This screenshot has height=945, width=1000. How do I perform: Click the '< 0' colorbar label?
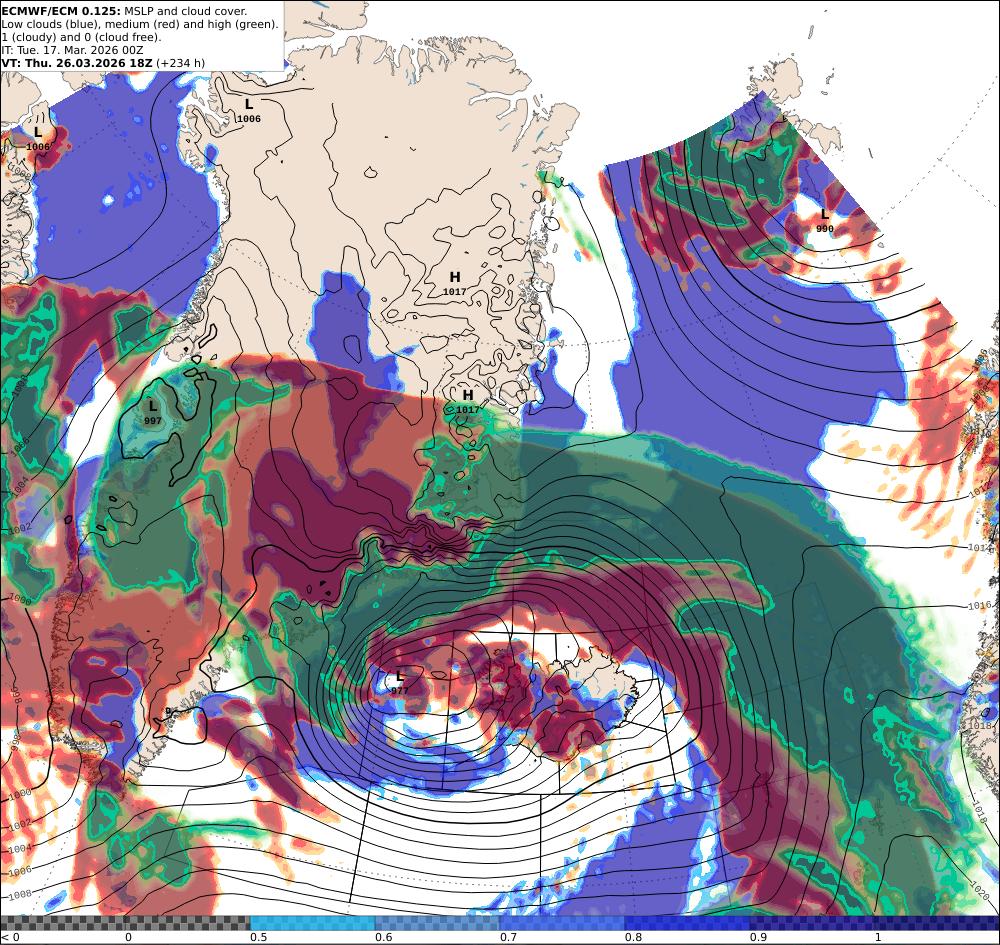pos(11,937)
